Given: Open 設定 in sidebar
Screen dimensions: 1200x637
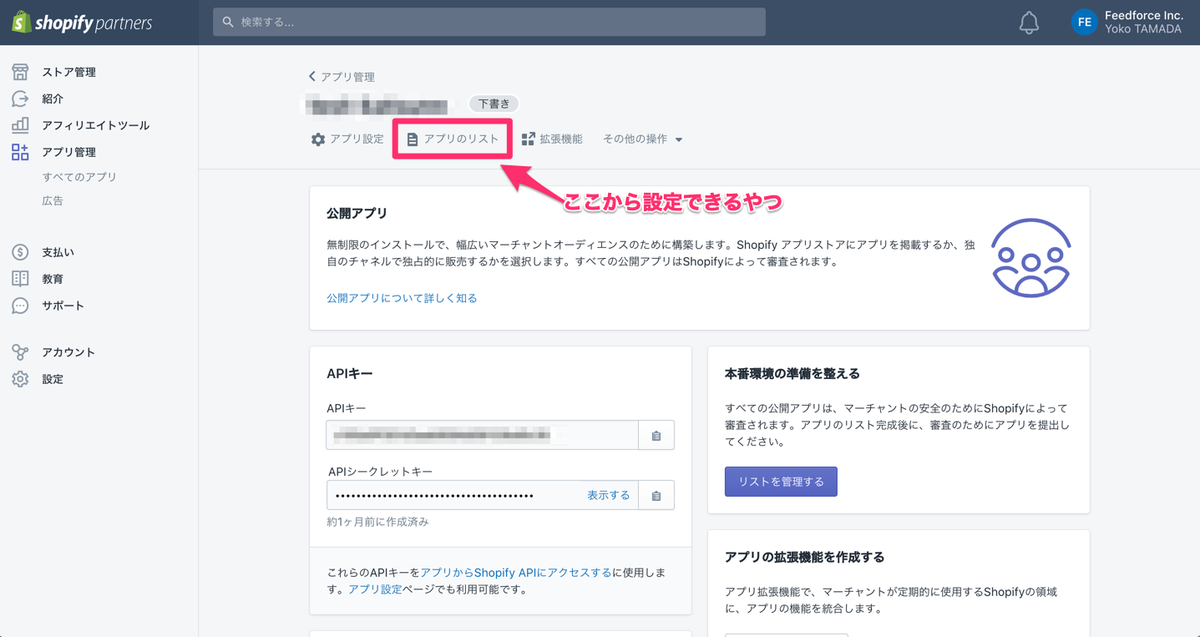Looking at the screenshot, I should [x=52, y=379].
